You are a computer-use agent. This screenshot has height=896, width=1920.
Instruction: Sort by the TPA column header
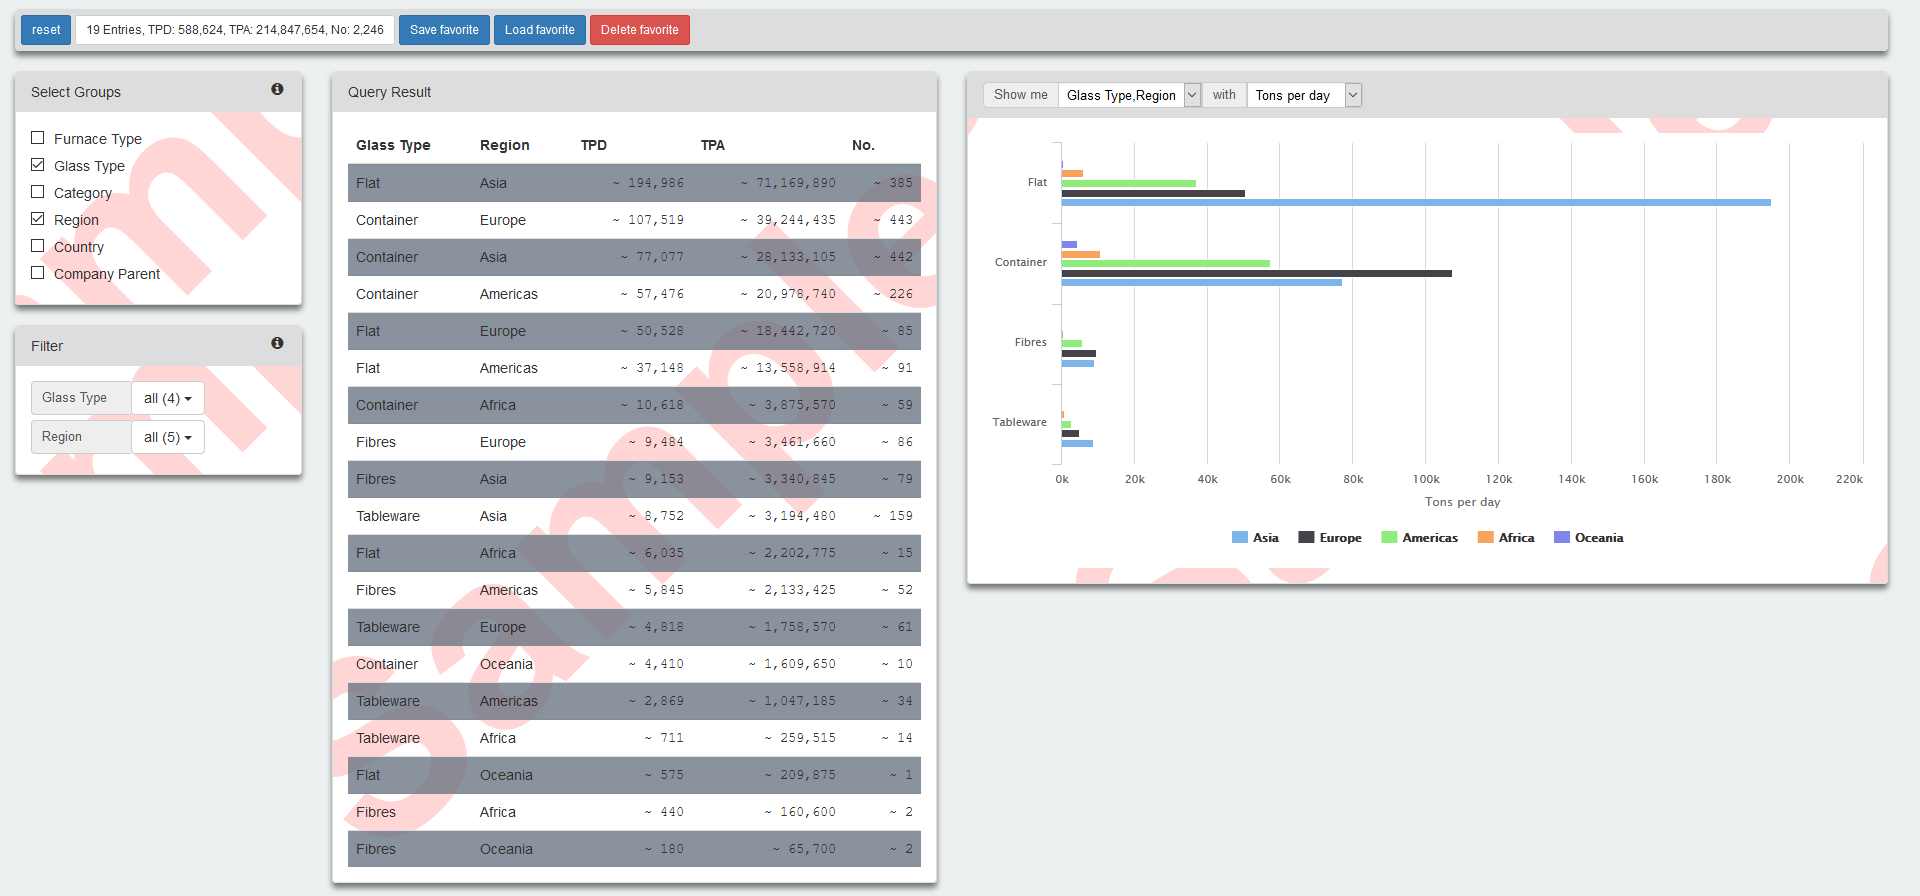pyautogui.click(x=713, y=145)
